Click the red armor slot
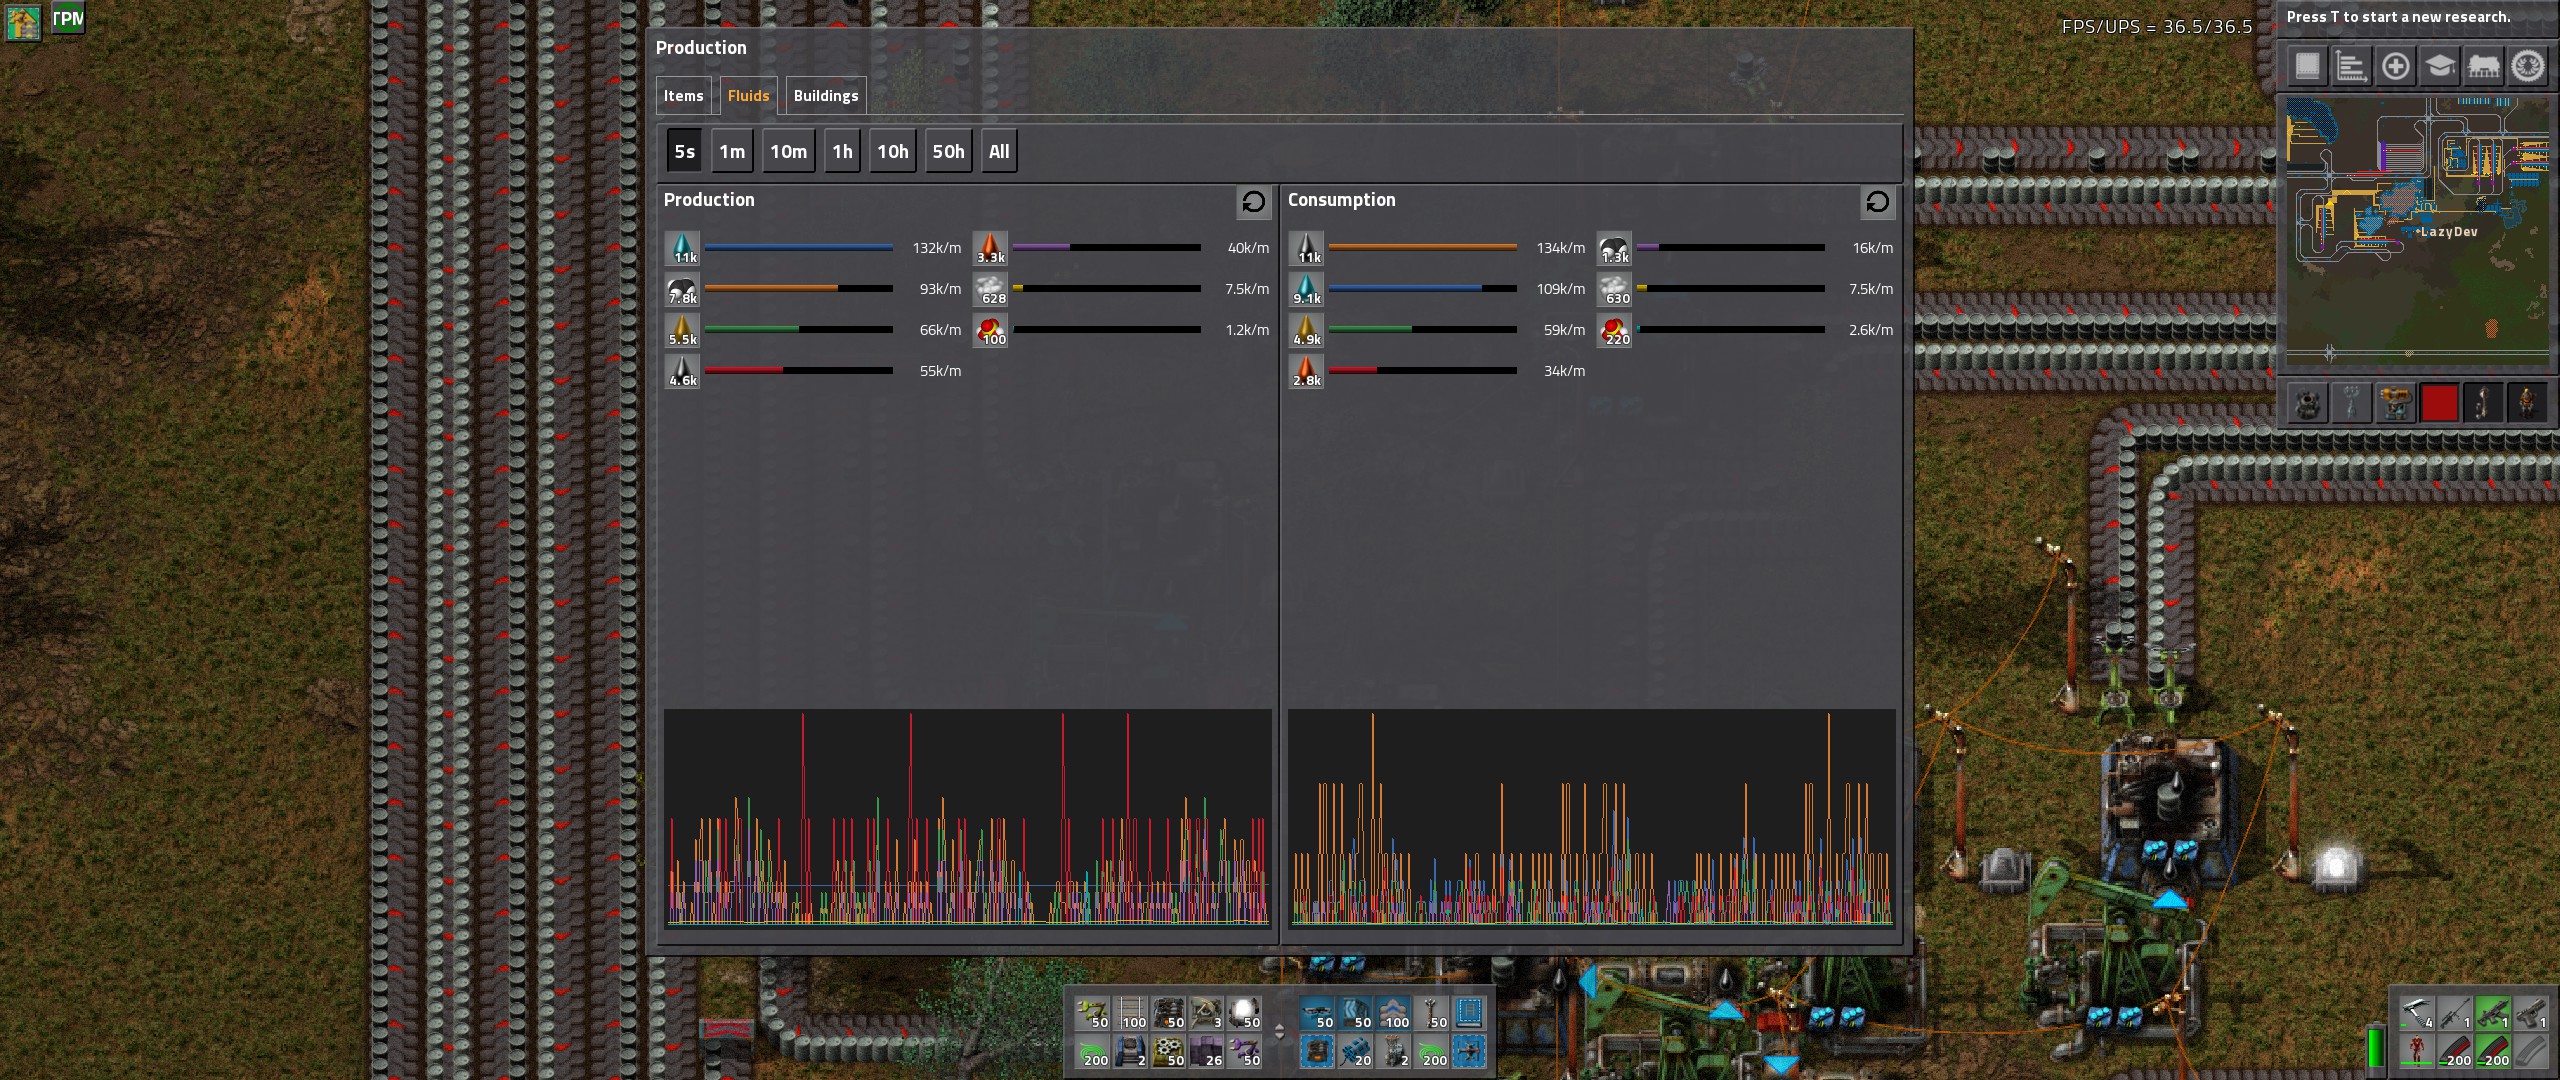The image size is (2560, 1080). click(2417, 1051)
